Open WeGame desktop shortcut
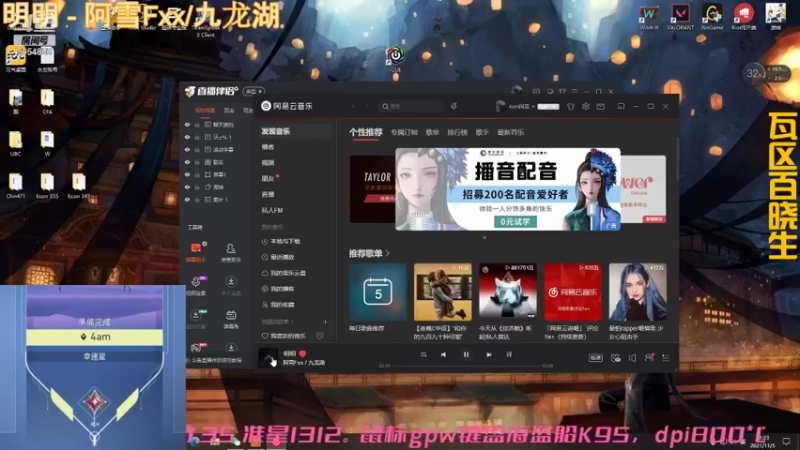Viewport: 800px width, 450px height. [712, 17]
